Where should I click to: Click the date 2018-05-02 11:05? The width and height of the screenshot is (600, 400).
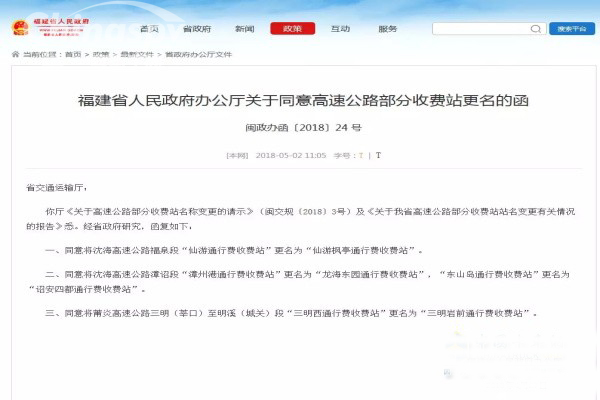tap(291, 155)
